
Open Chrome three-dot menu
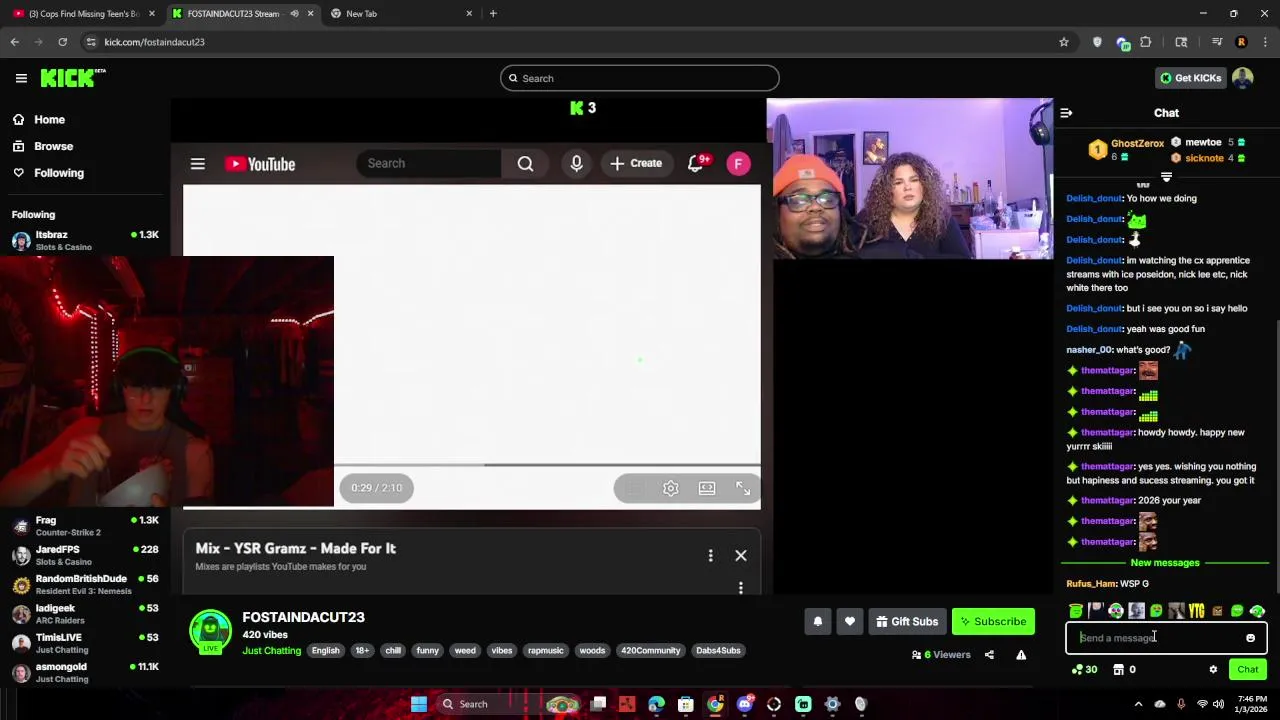coord(1265,42)
